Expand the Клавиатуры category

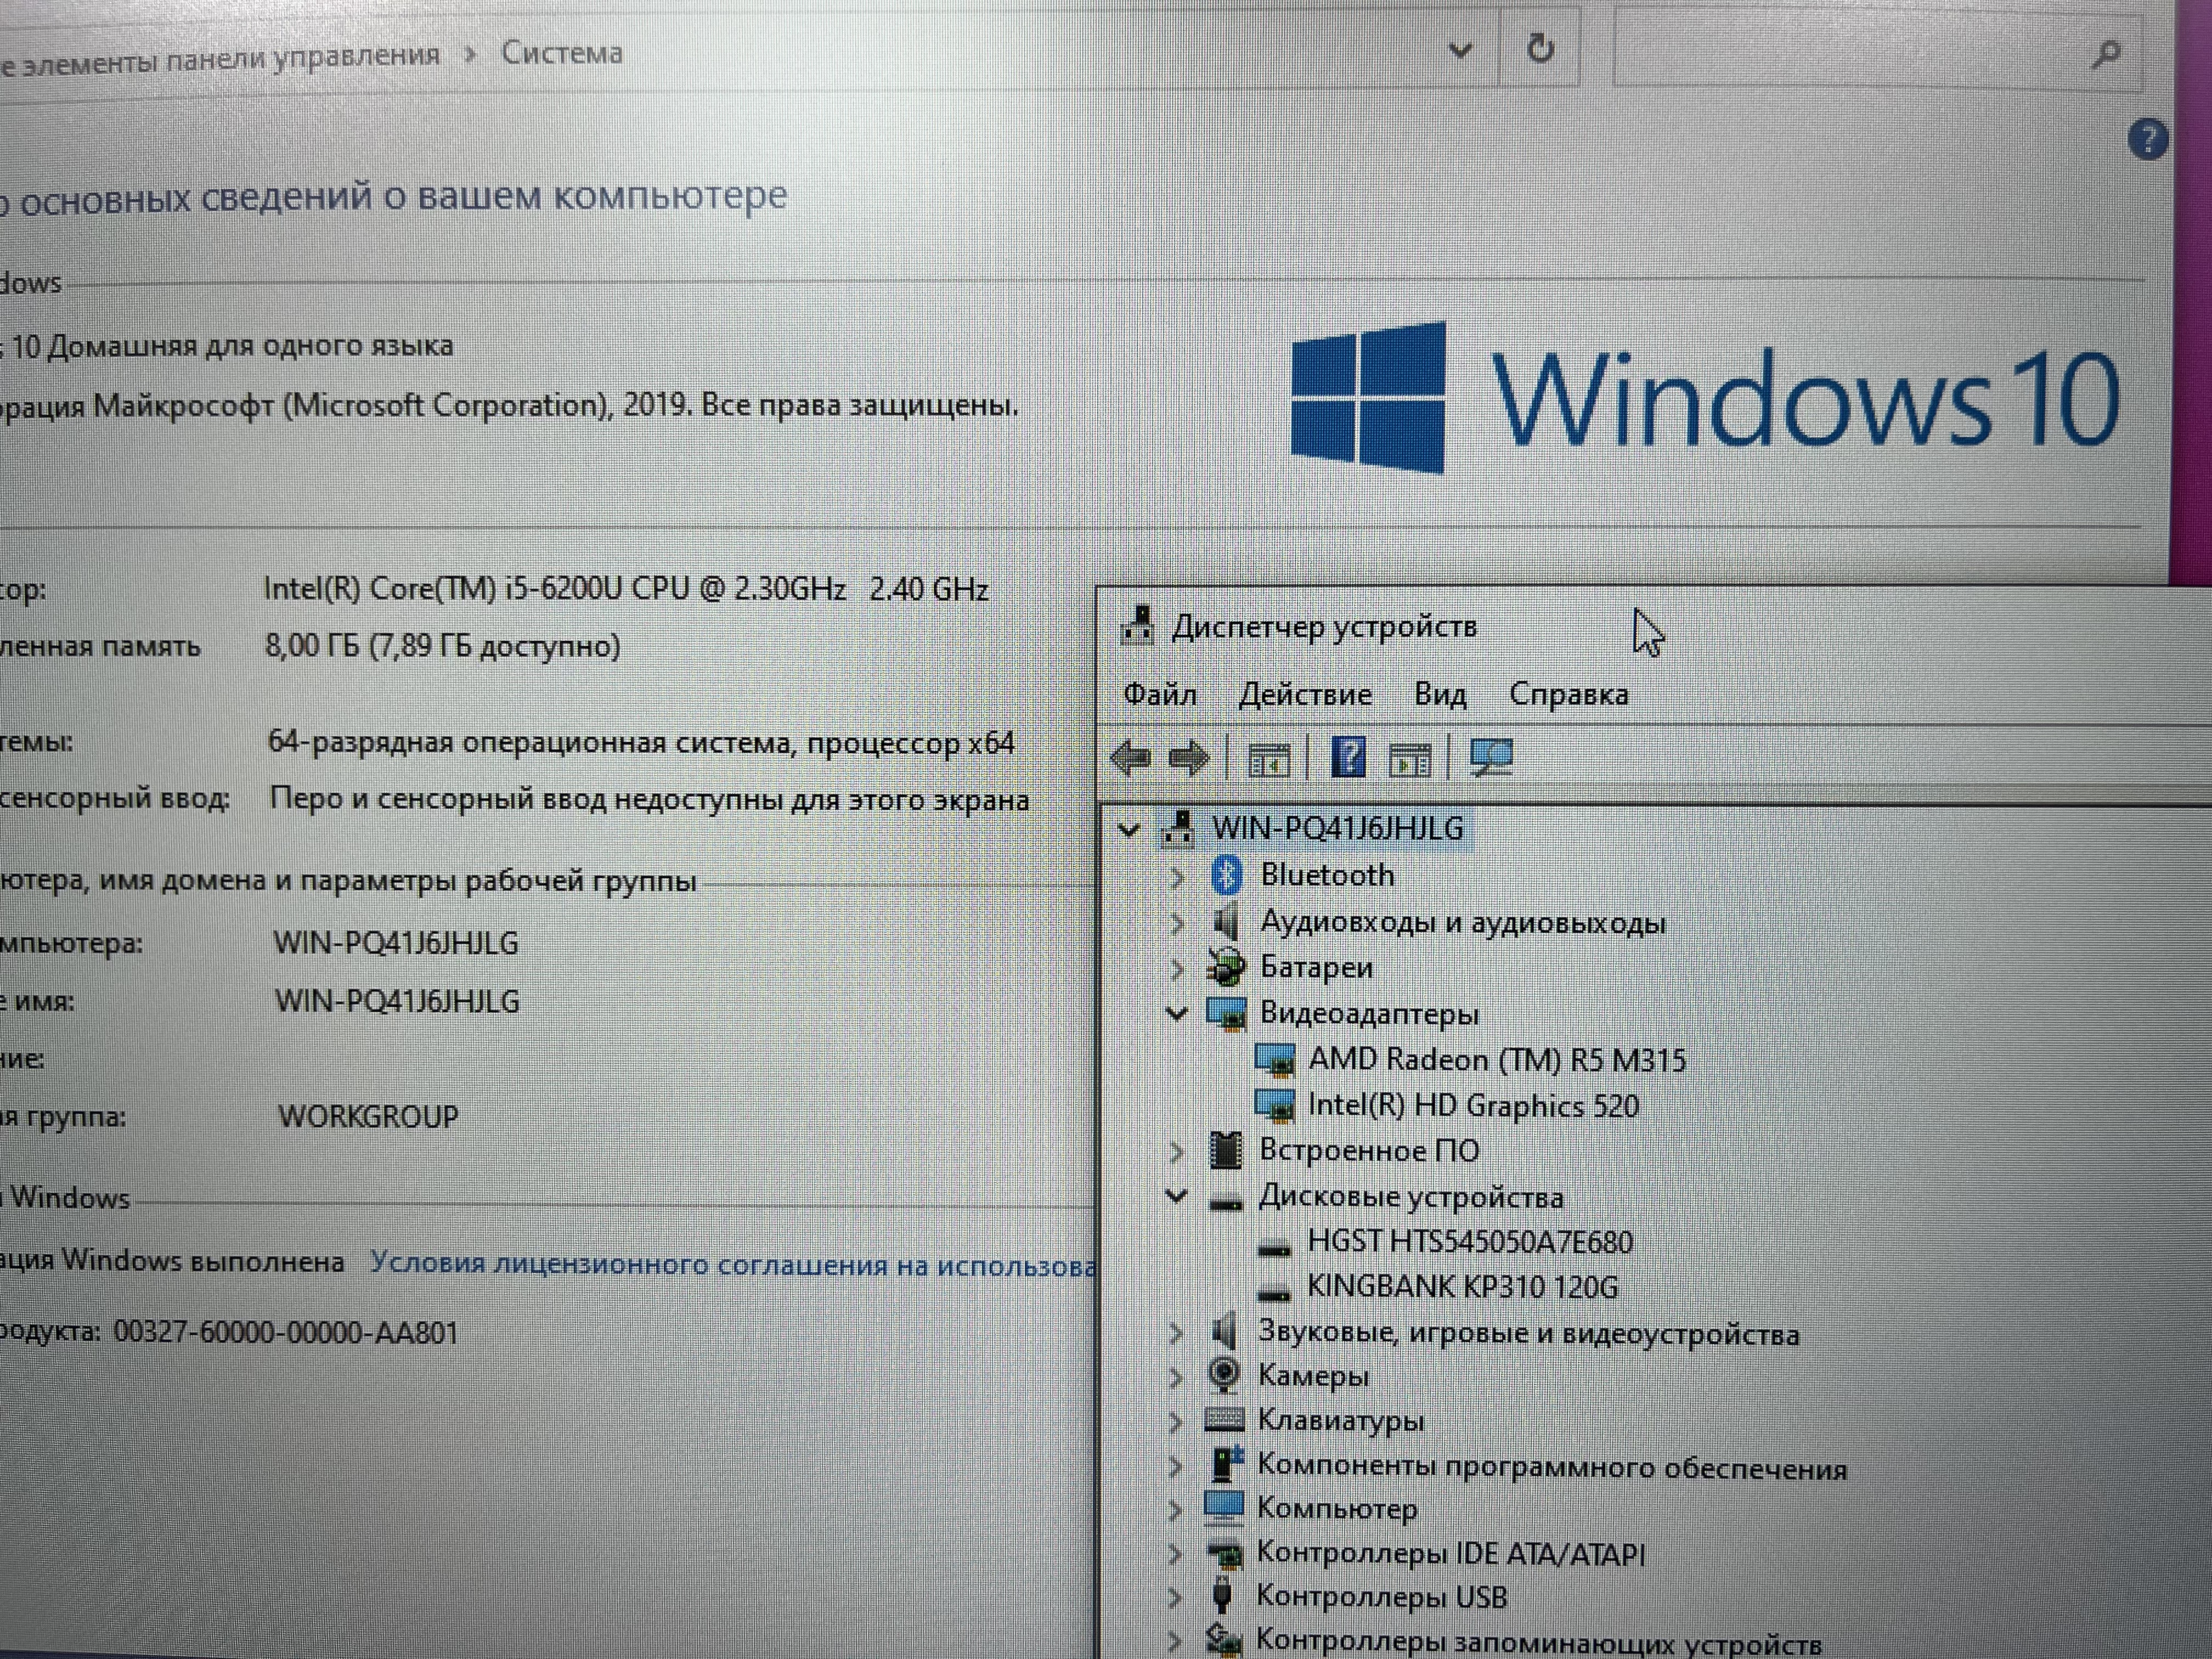[1177, 1421]
